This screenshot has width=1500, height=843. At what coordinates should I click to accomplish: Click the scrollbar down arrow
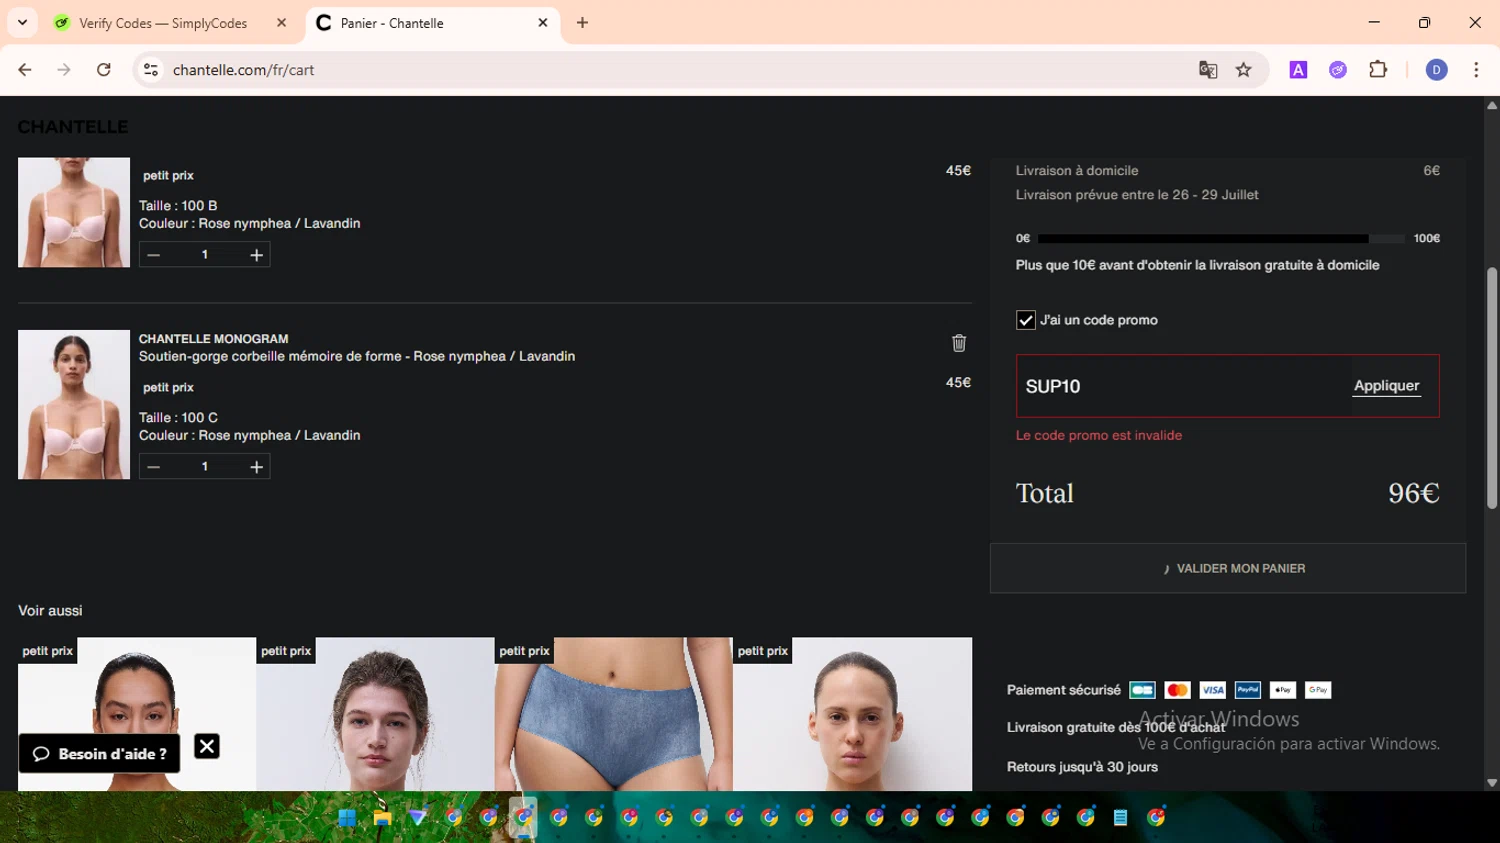click(x=1492, y=783)
